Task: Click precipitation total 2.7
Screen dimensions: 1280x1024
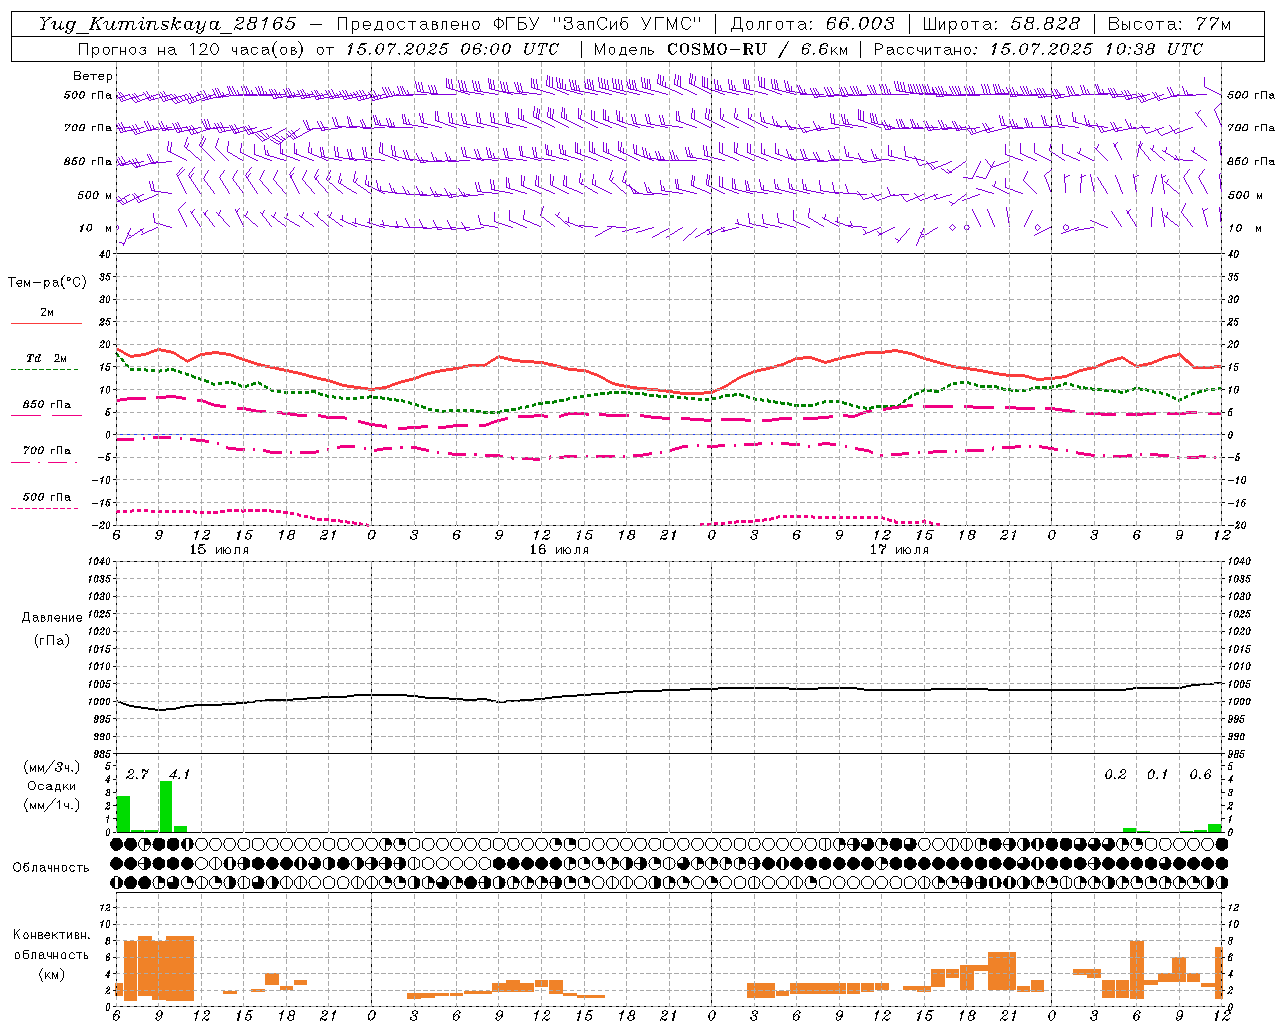Action: tap(137, 774)
